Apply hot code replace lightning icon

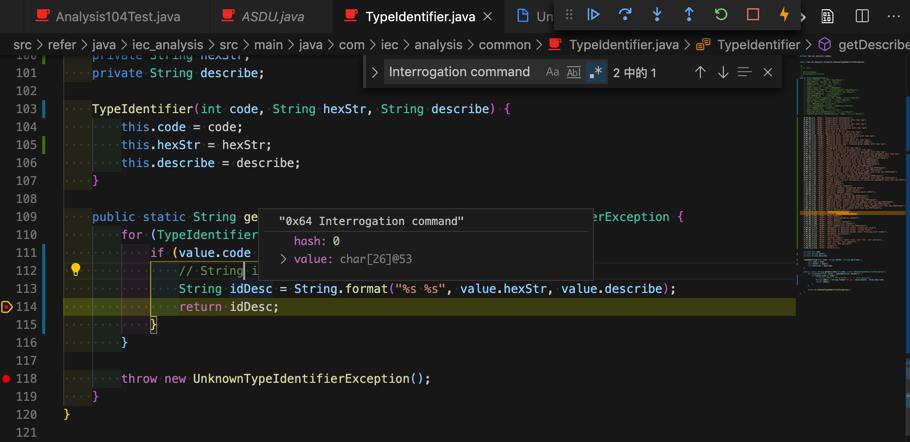click(784, 15)
